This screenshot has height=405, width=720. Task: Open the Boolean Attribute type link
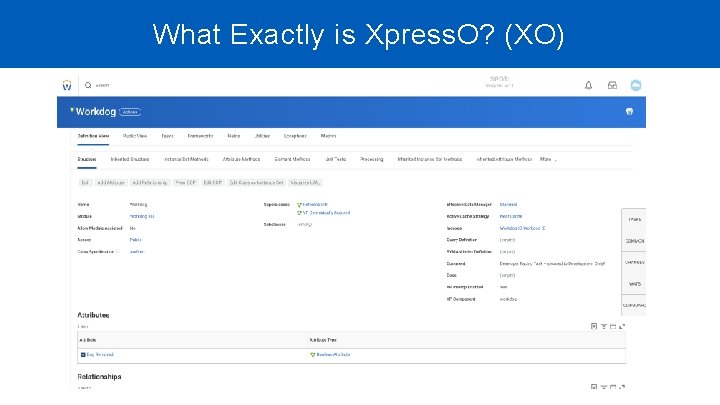click(x=333, y=354)
